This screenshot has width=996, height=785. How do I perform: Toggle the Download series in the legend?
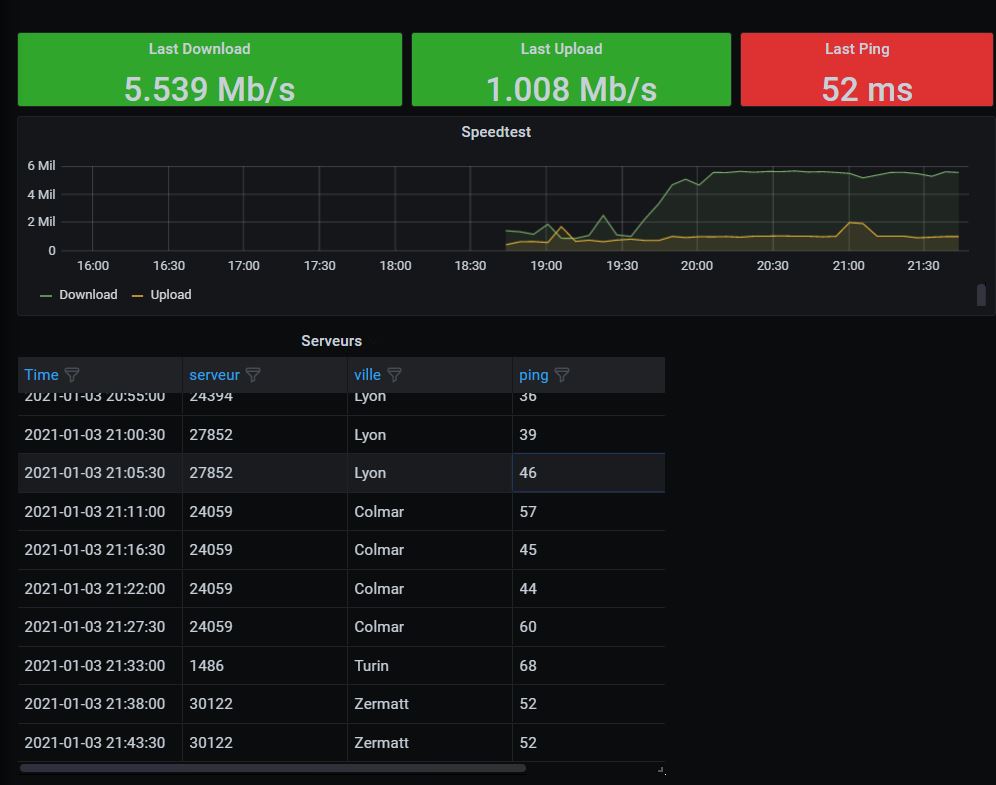click(x=88, y=295)
